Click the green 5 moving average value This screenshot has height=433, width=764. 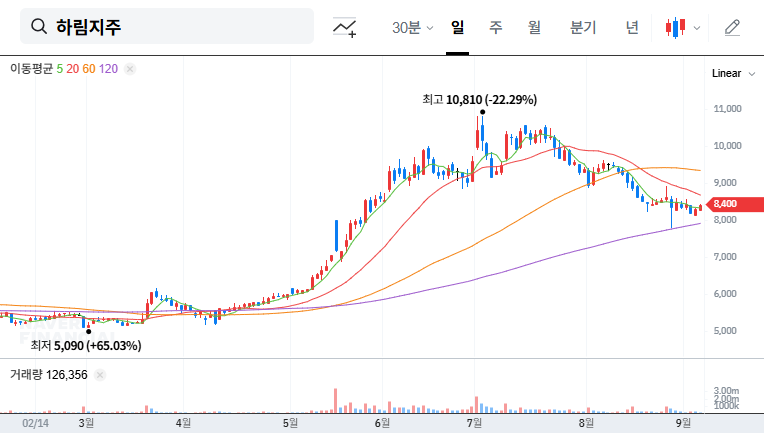59,69
